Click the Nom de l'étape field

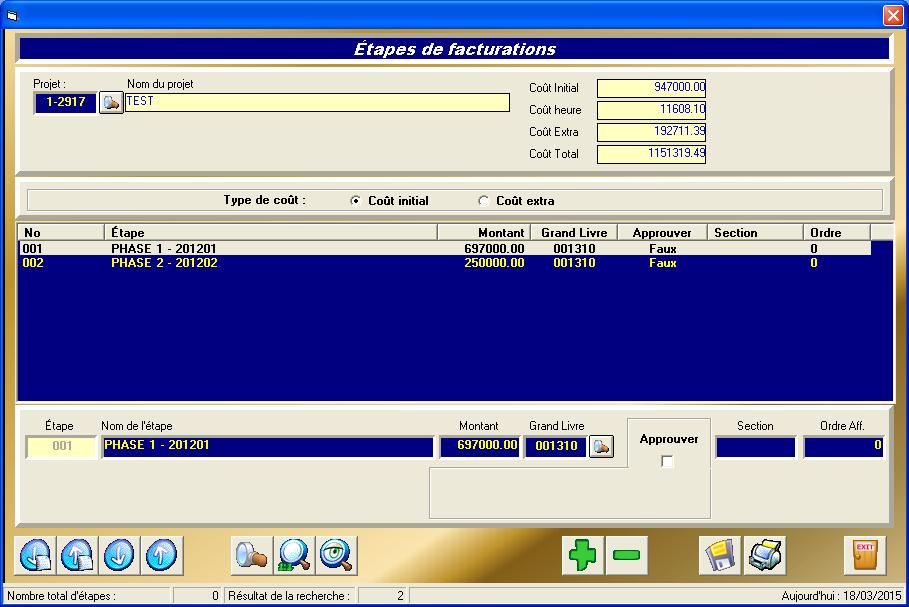pyautogui.click(x=267, y=446)
